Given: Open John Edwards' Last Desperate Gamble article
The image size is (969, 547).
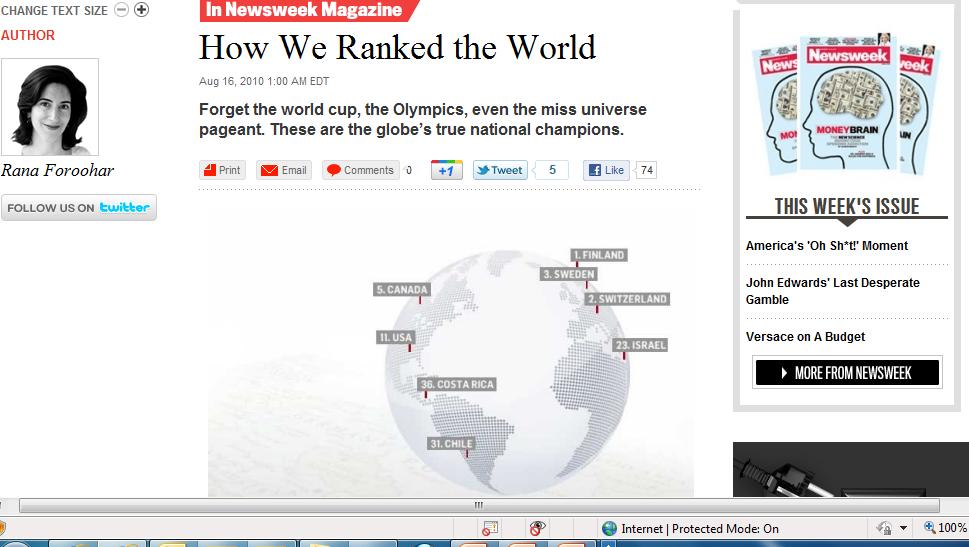Looking at the screenshot, I should [x=832, y=291].
